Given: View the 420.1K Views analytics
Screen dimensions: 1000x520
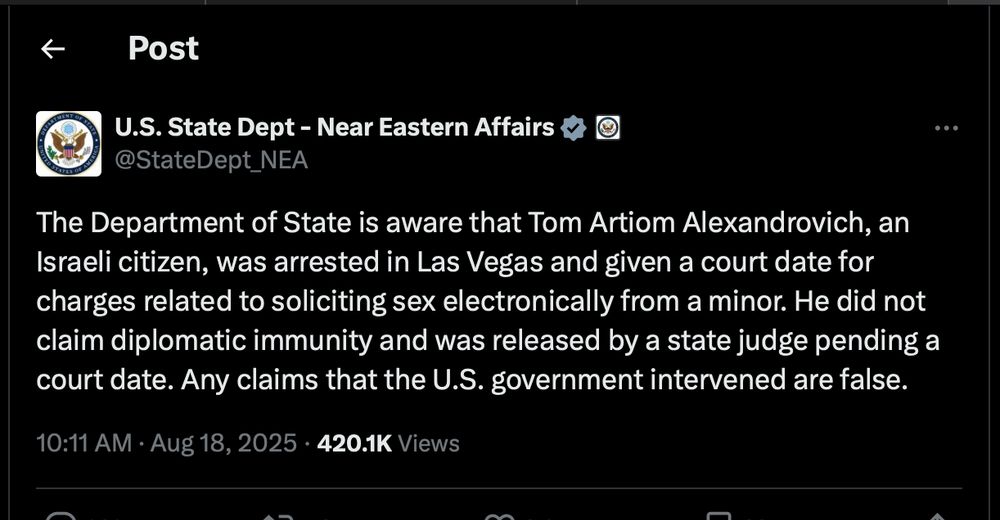Looking at the screenshot, I should pyautogui.click(x=388, y=443).
